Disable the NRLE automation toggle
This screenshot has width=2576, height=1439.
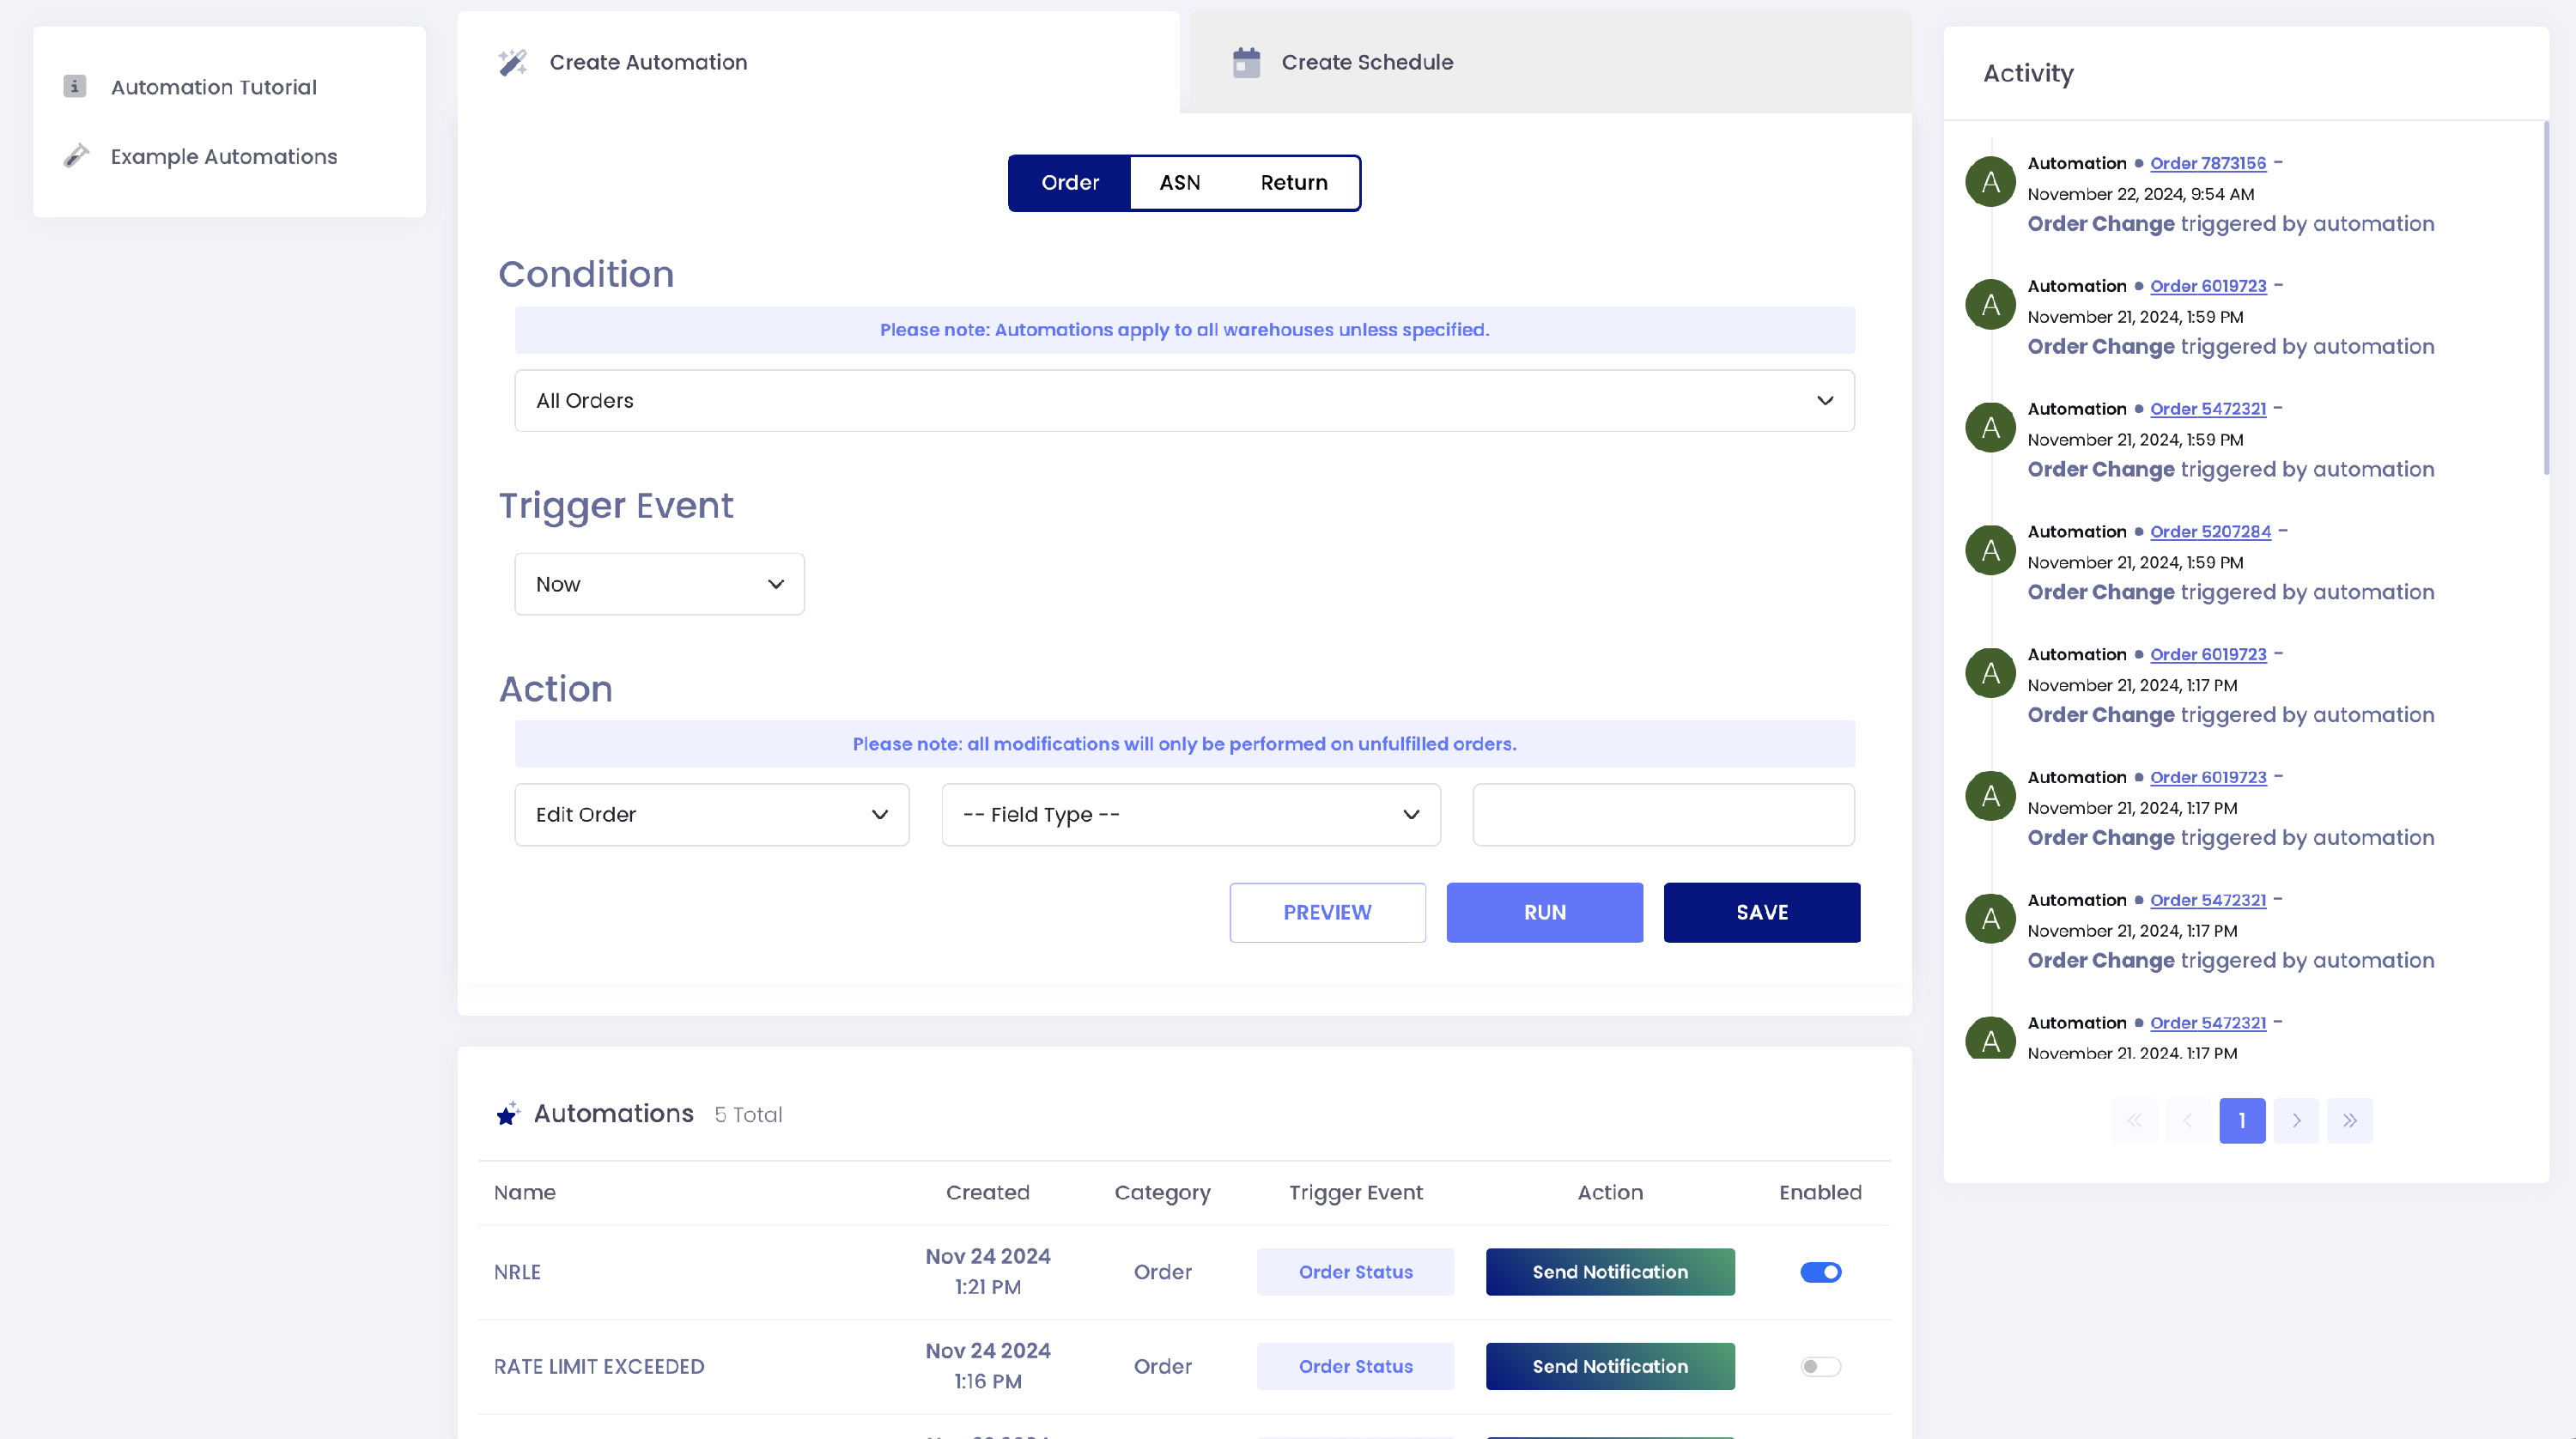click(x=1820, y=1272)
